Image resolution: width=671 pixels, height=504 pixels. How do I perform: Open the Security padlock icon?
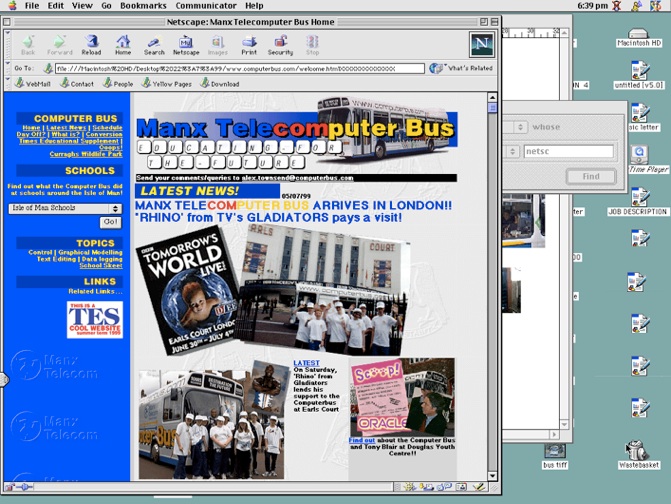(280, 44)
